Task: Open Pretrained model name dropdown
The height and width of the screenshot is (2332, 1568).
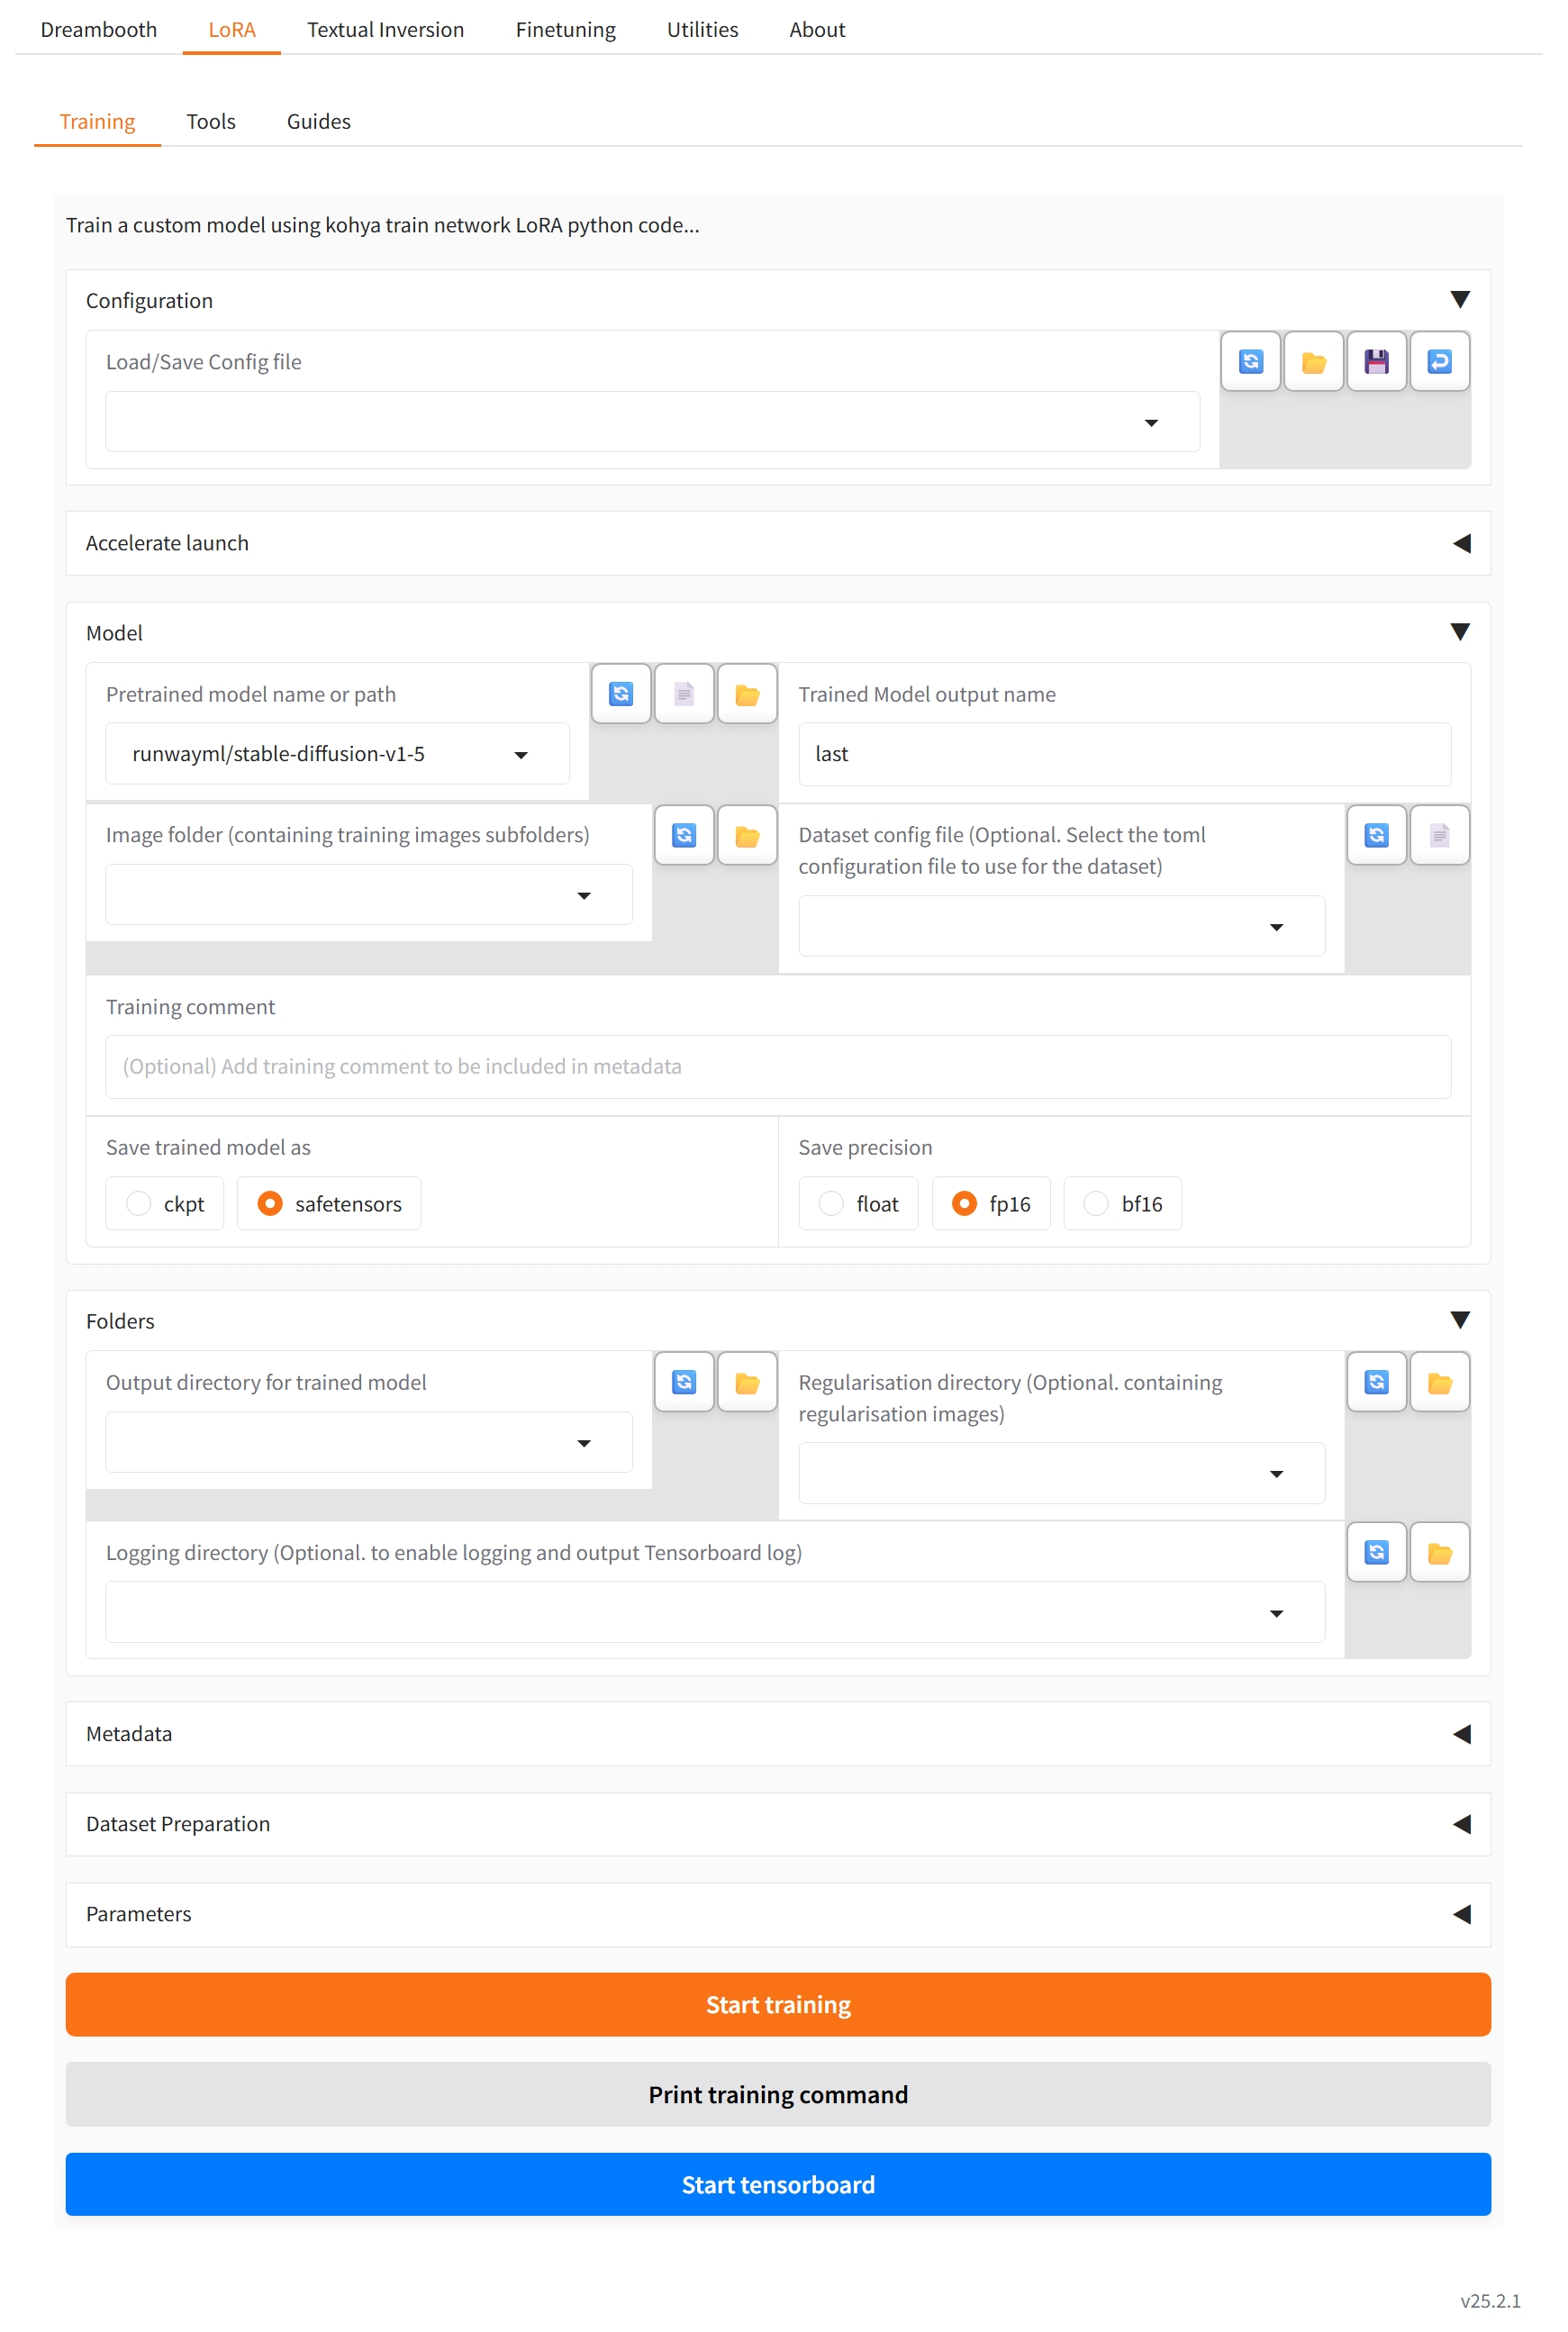Action: 520,754
